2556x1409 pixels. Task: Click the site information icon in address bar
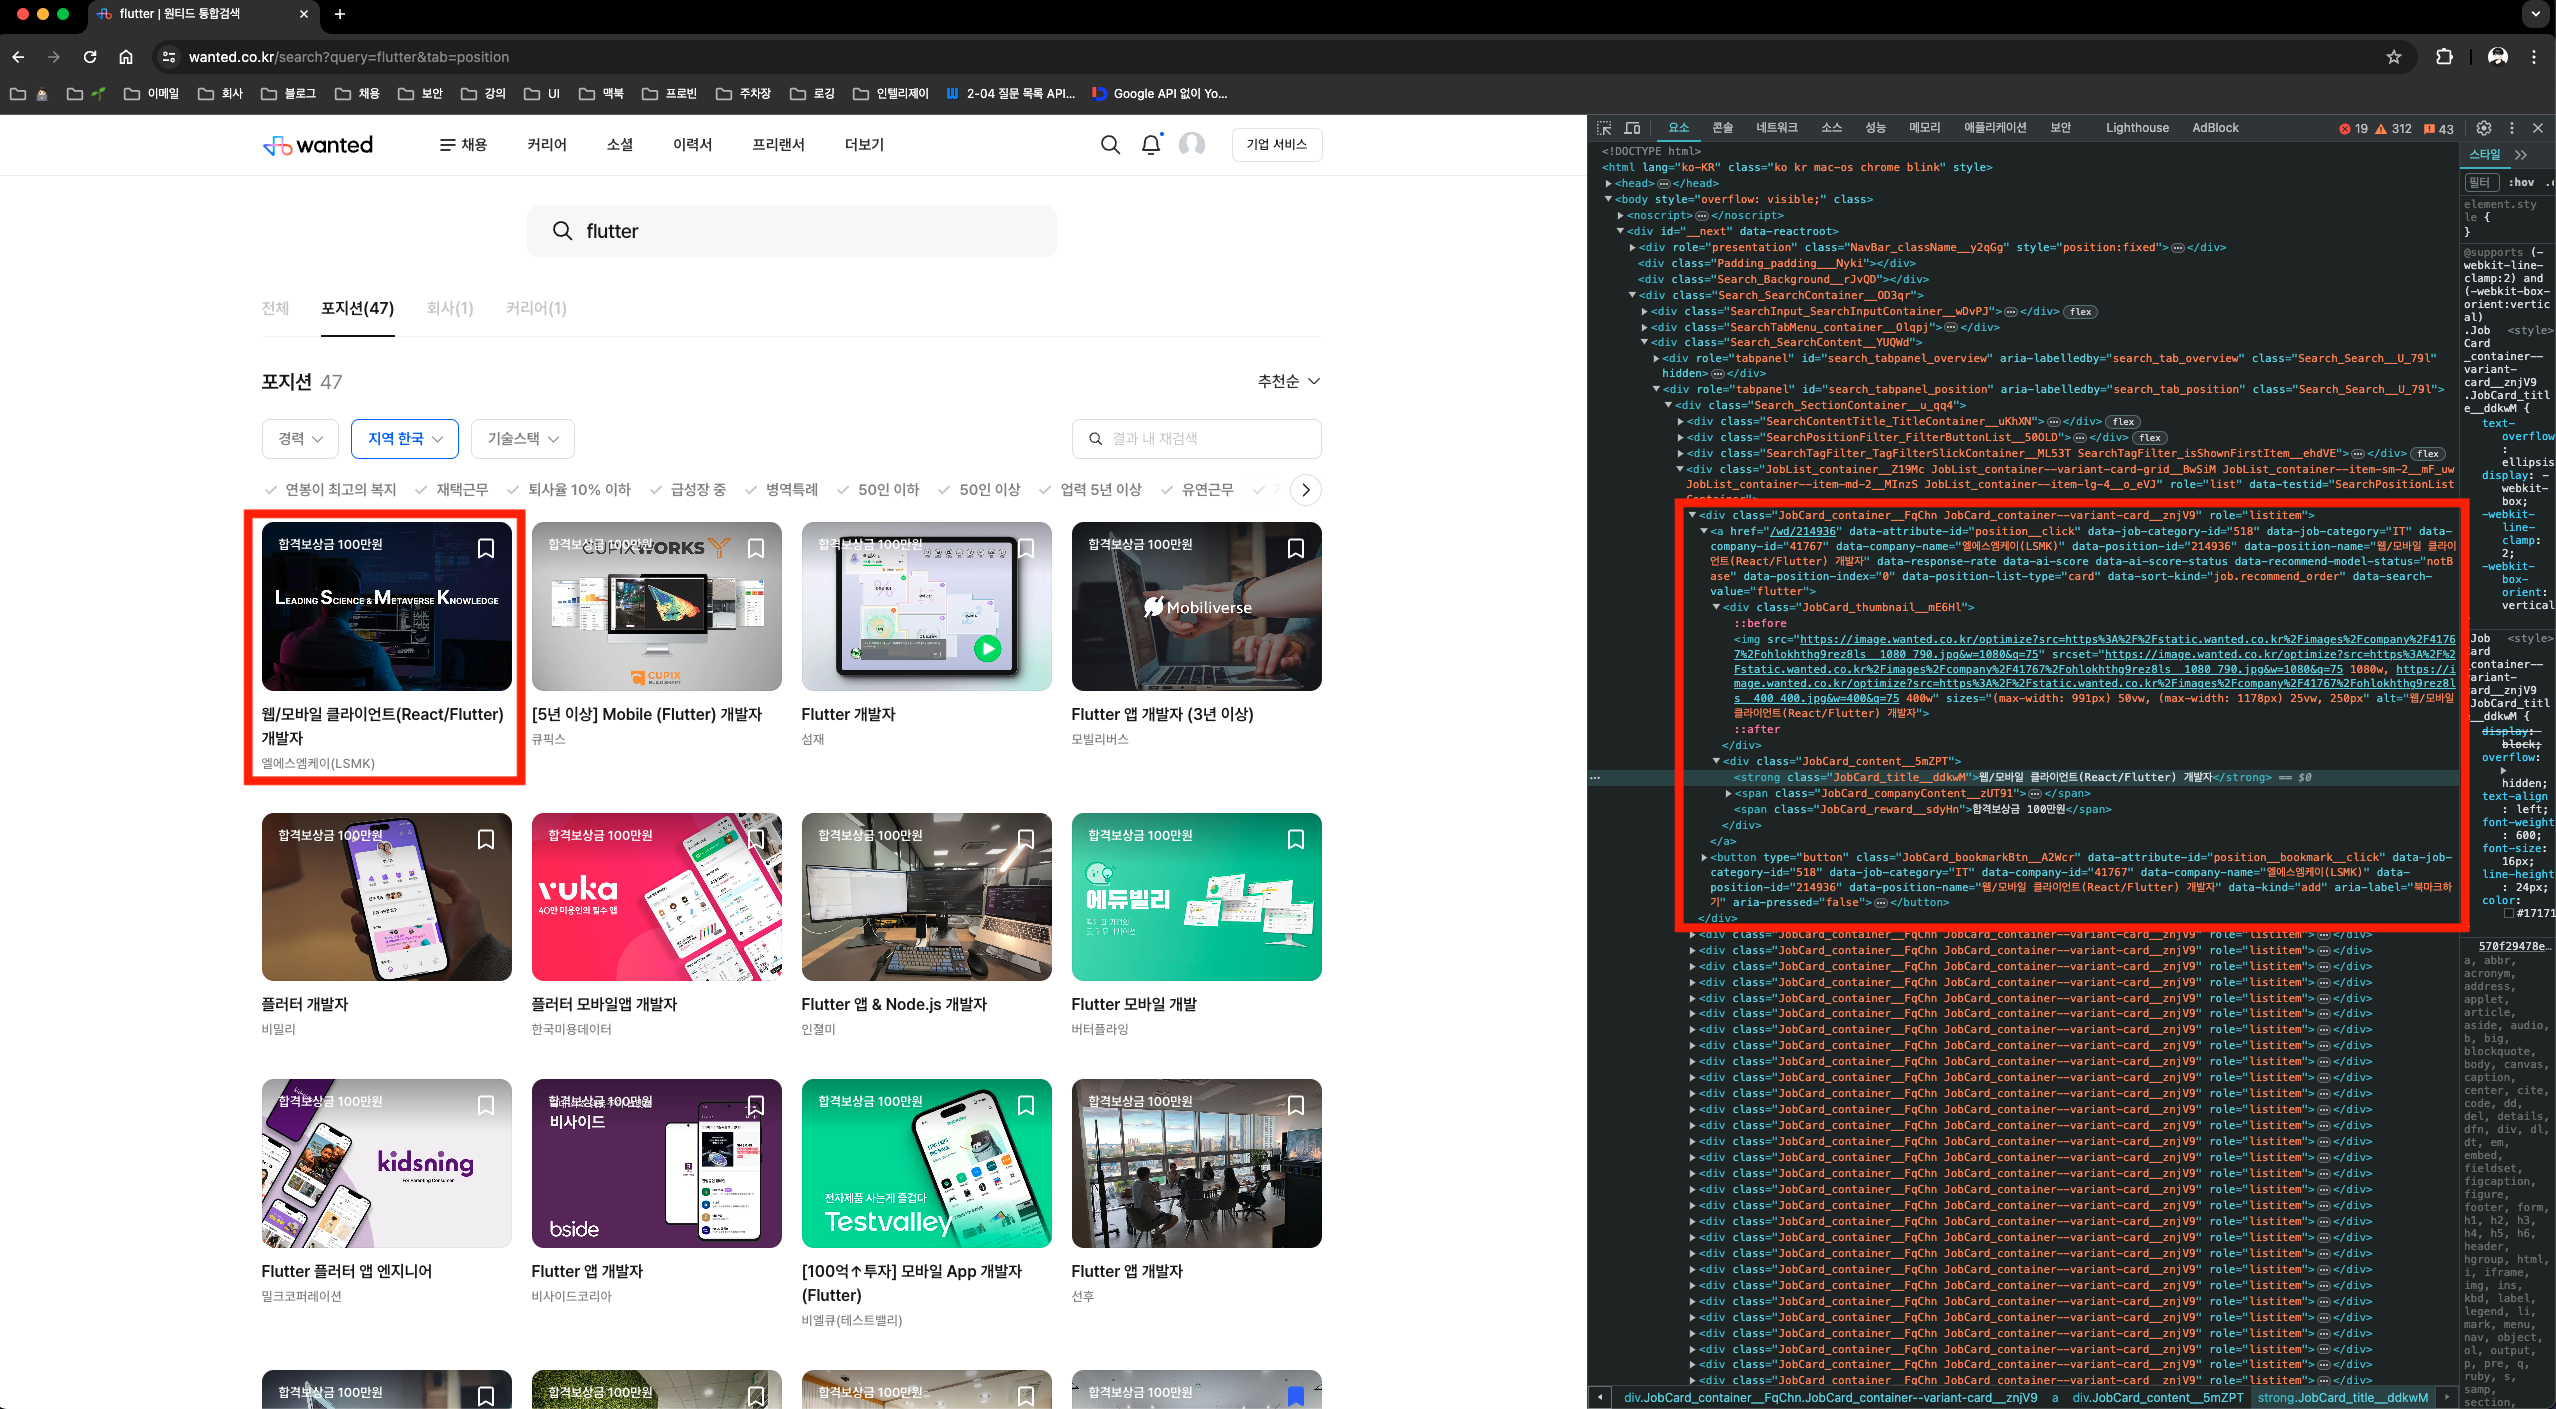[x=169, y=57]
